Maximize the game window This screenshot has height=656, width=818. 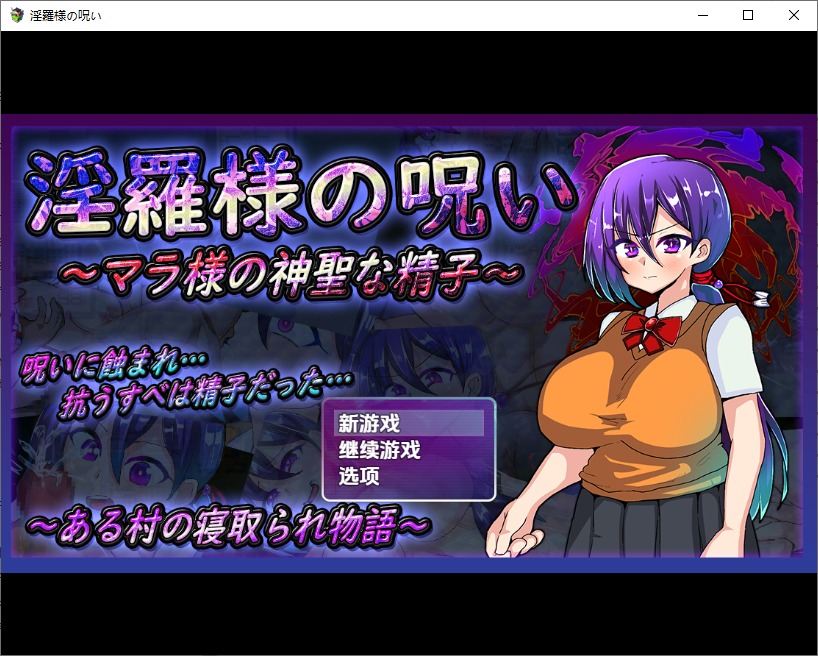[x=748, y=16]
